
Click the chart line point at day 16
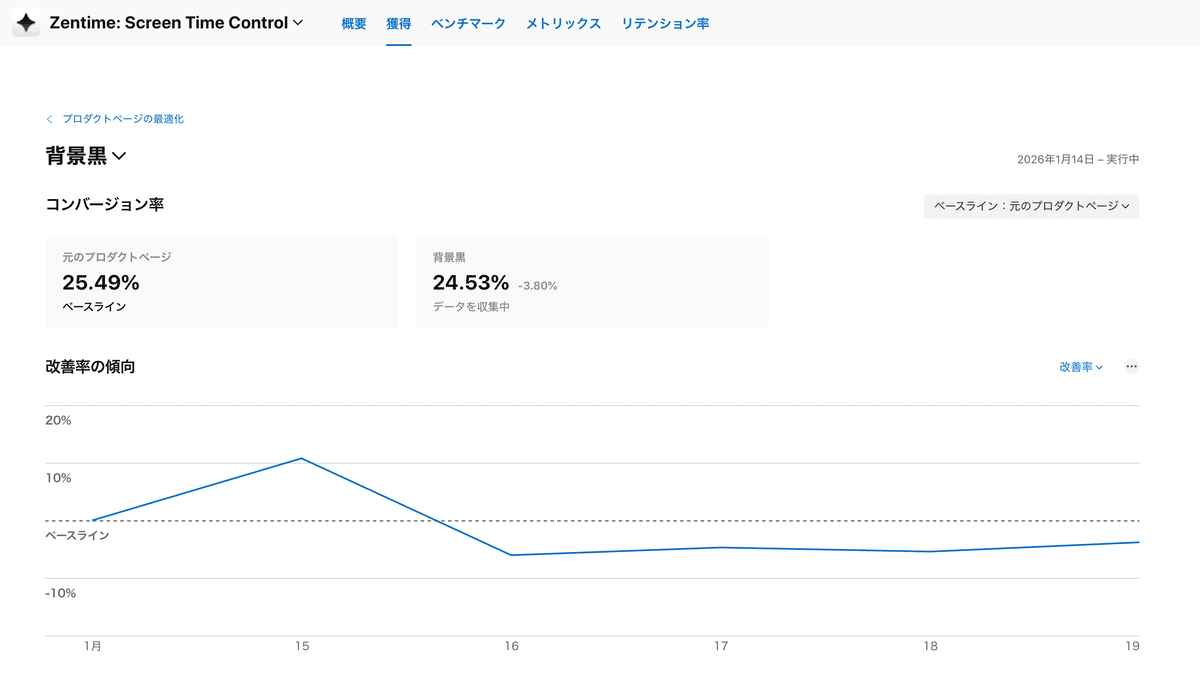click(x=512, y=555)
